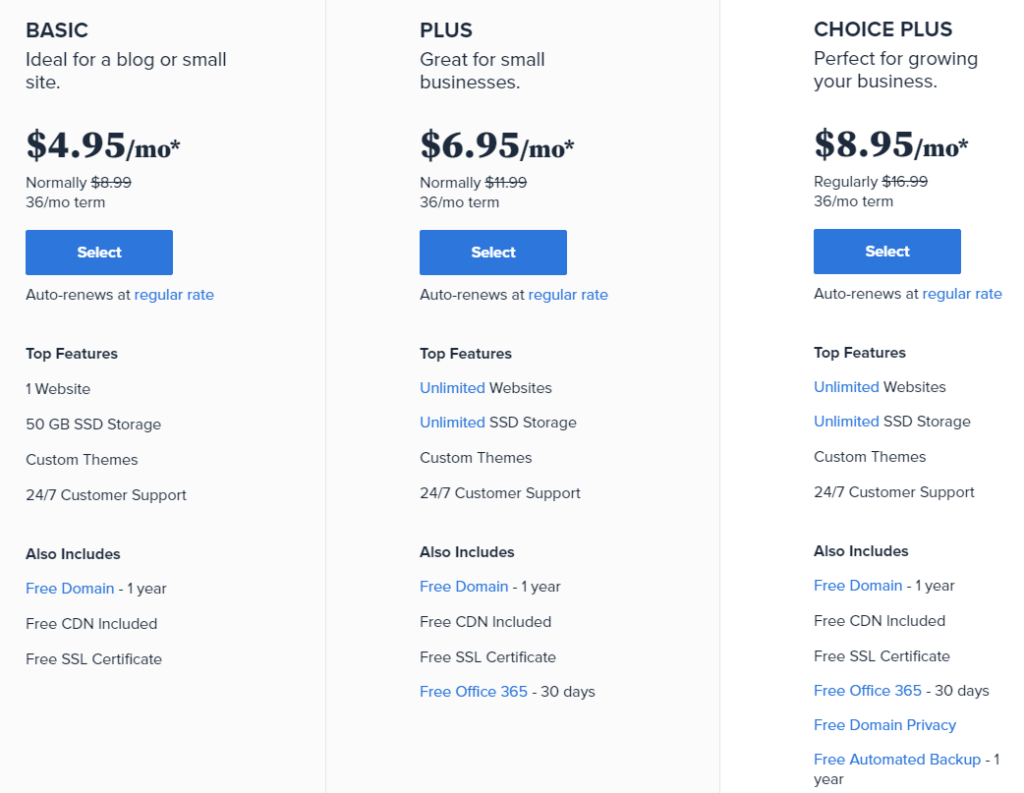Click the $4.95/mo Basic price
Image resolution: width=1024 pixels, height=793 pixels.
click(x=103, y=145)
